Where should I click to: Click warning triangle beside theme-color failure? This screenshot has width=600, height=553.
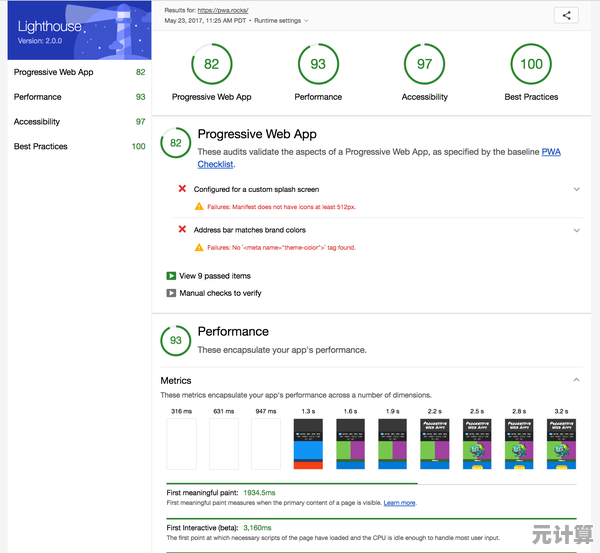[x=199, y=247]
